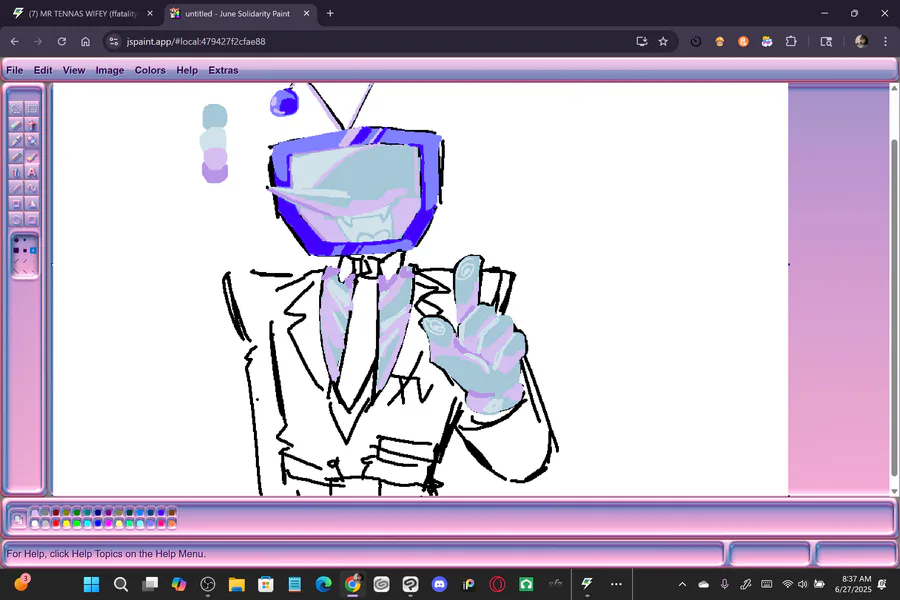The height and width of the screenshot is (600, 900).
Task: Pick the Ellipse tool
Action: 16,219
